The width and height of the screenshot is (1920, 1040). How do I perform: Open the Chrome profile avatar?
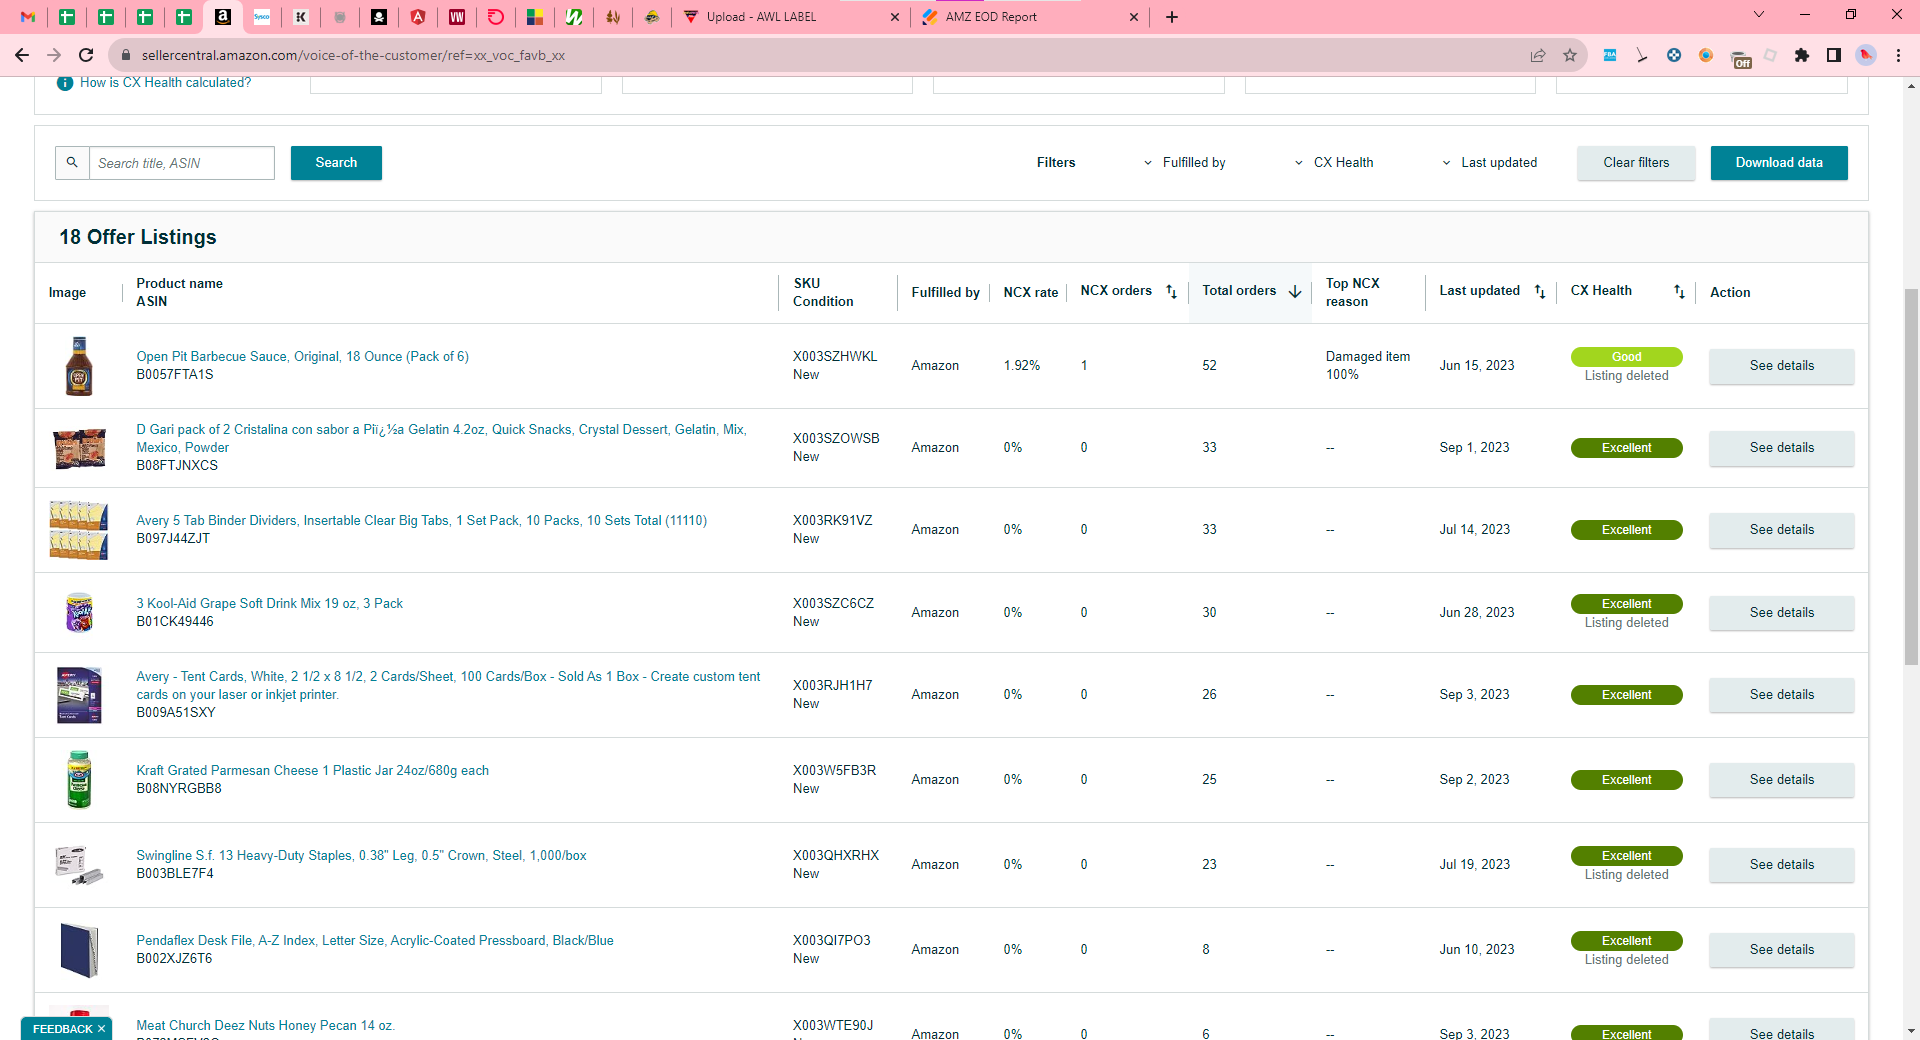click(x=1866, y=55)
